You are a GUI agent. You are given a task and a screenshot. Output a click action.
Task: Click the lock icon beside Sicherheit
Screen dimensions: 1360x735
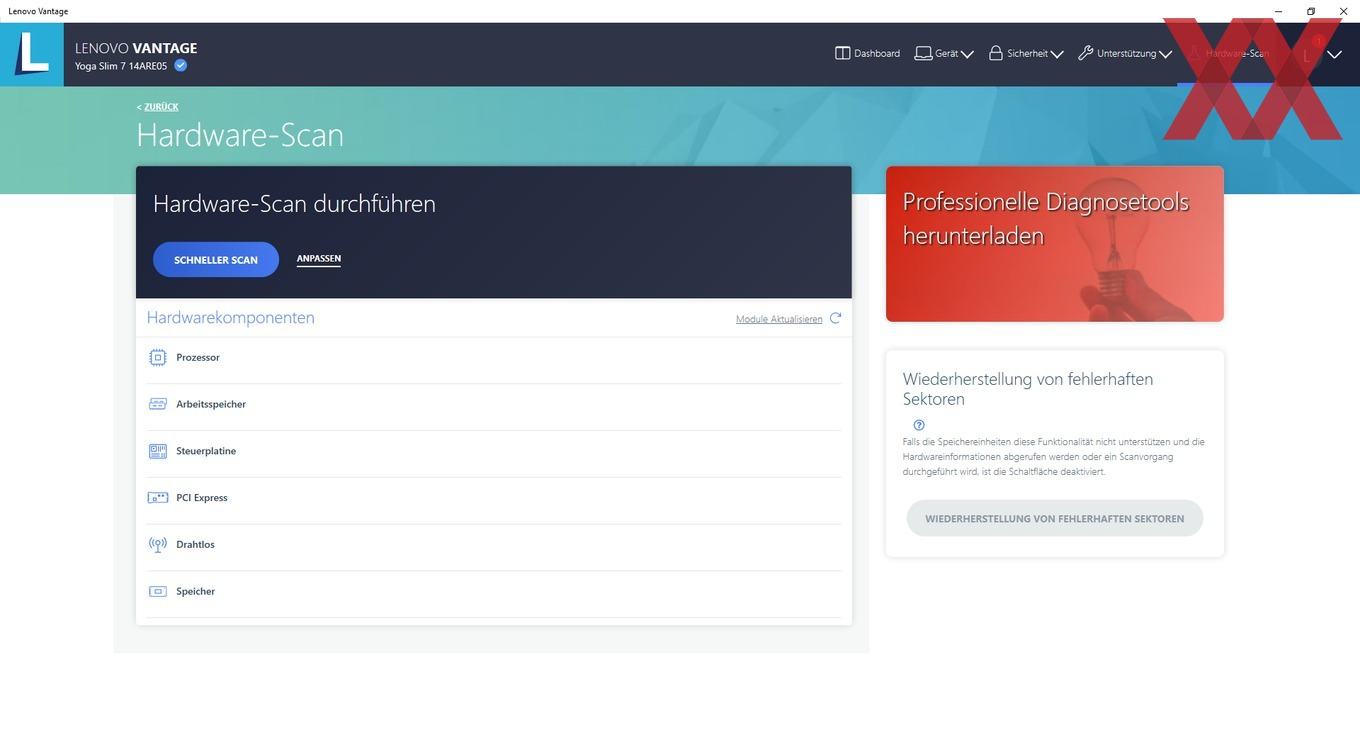click(996, 53)
